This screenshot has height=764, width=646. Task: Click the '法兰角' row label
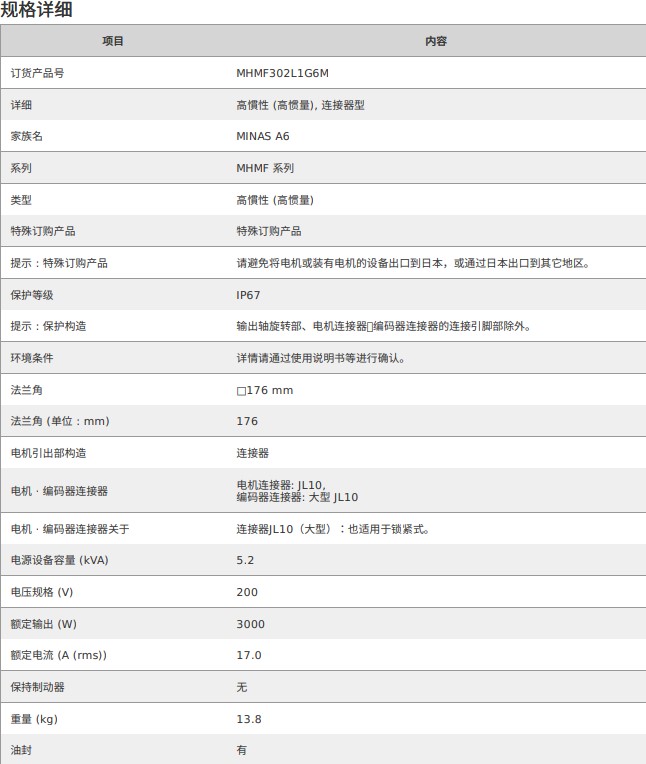coord(27,390)
